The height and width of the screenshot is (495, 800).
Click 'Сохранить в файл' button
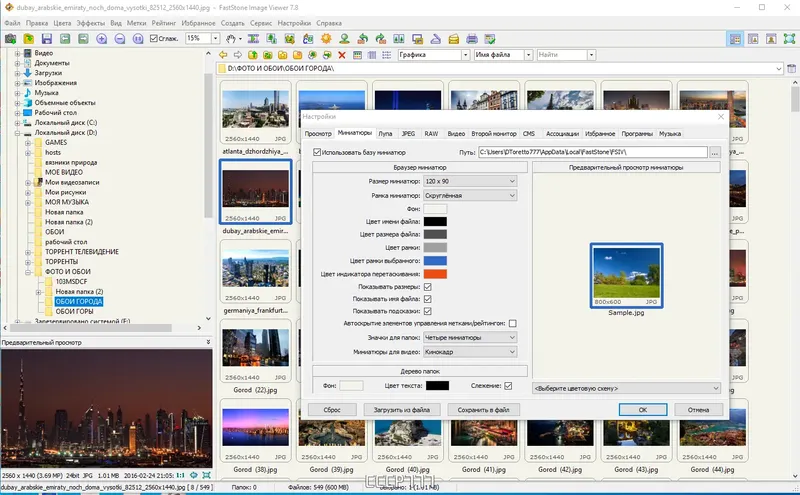(484, 410)
